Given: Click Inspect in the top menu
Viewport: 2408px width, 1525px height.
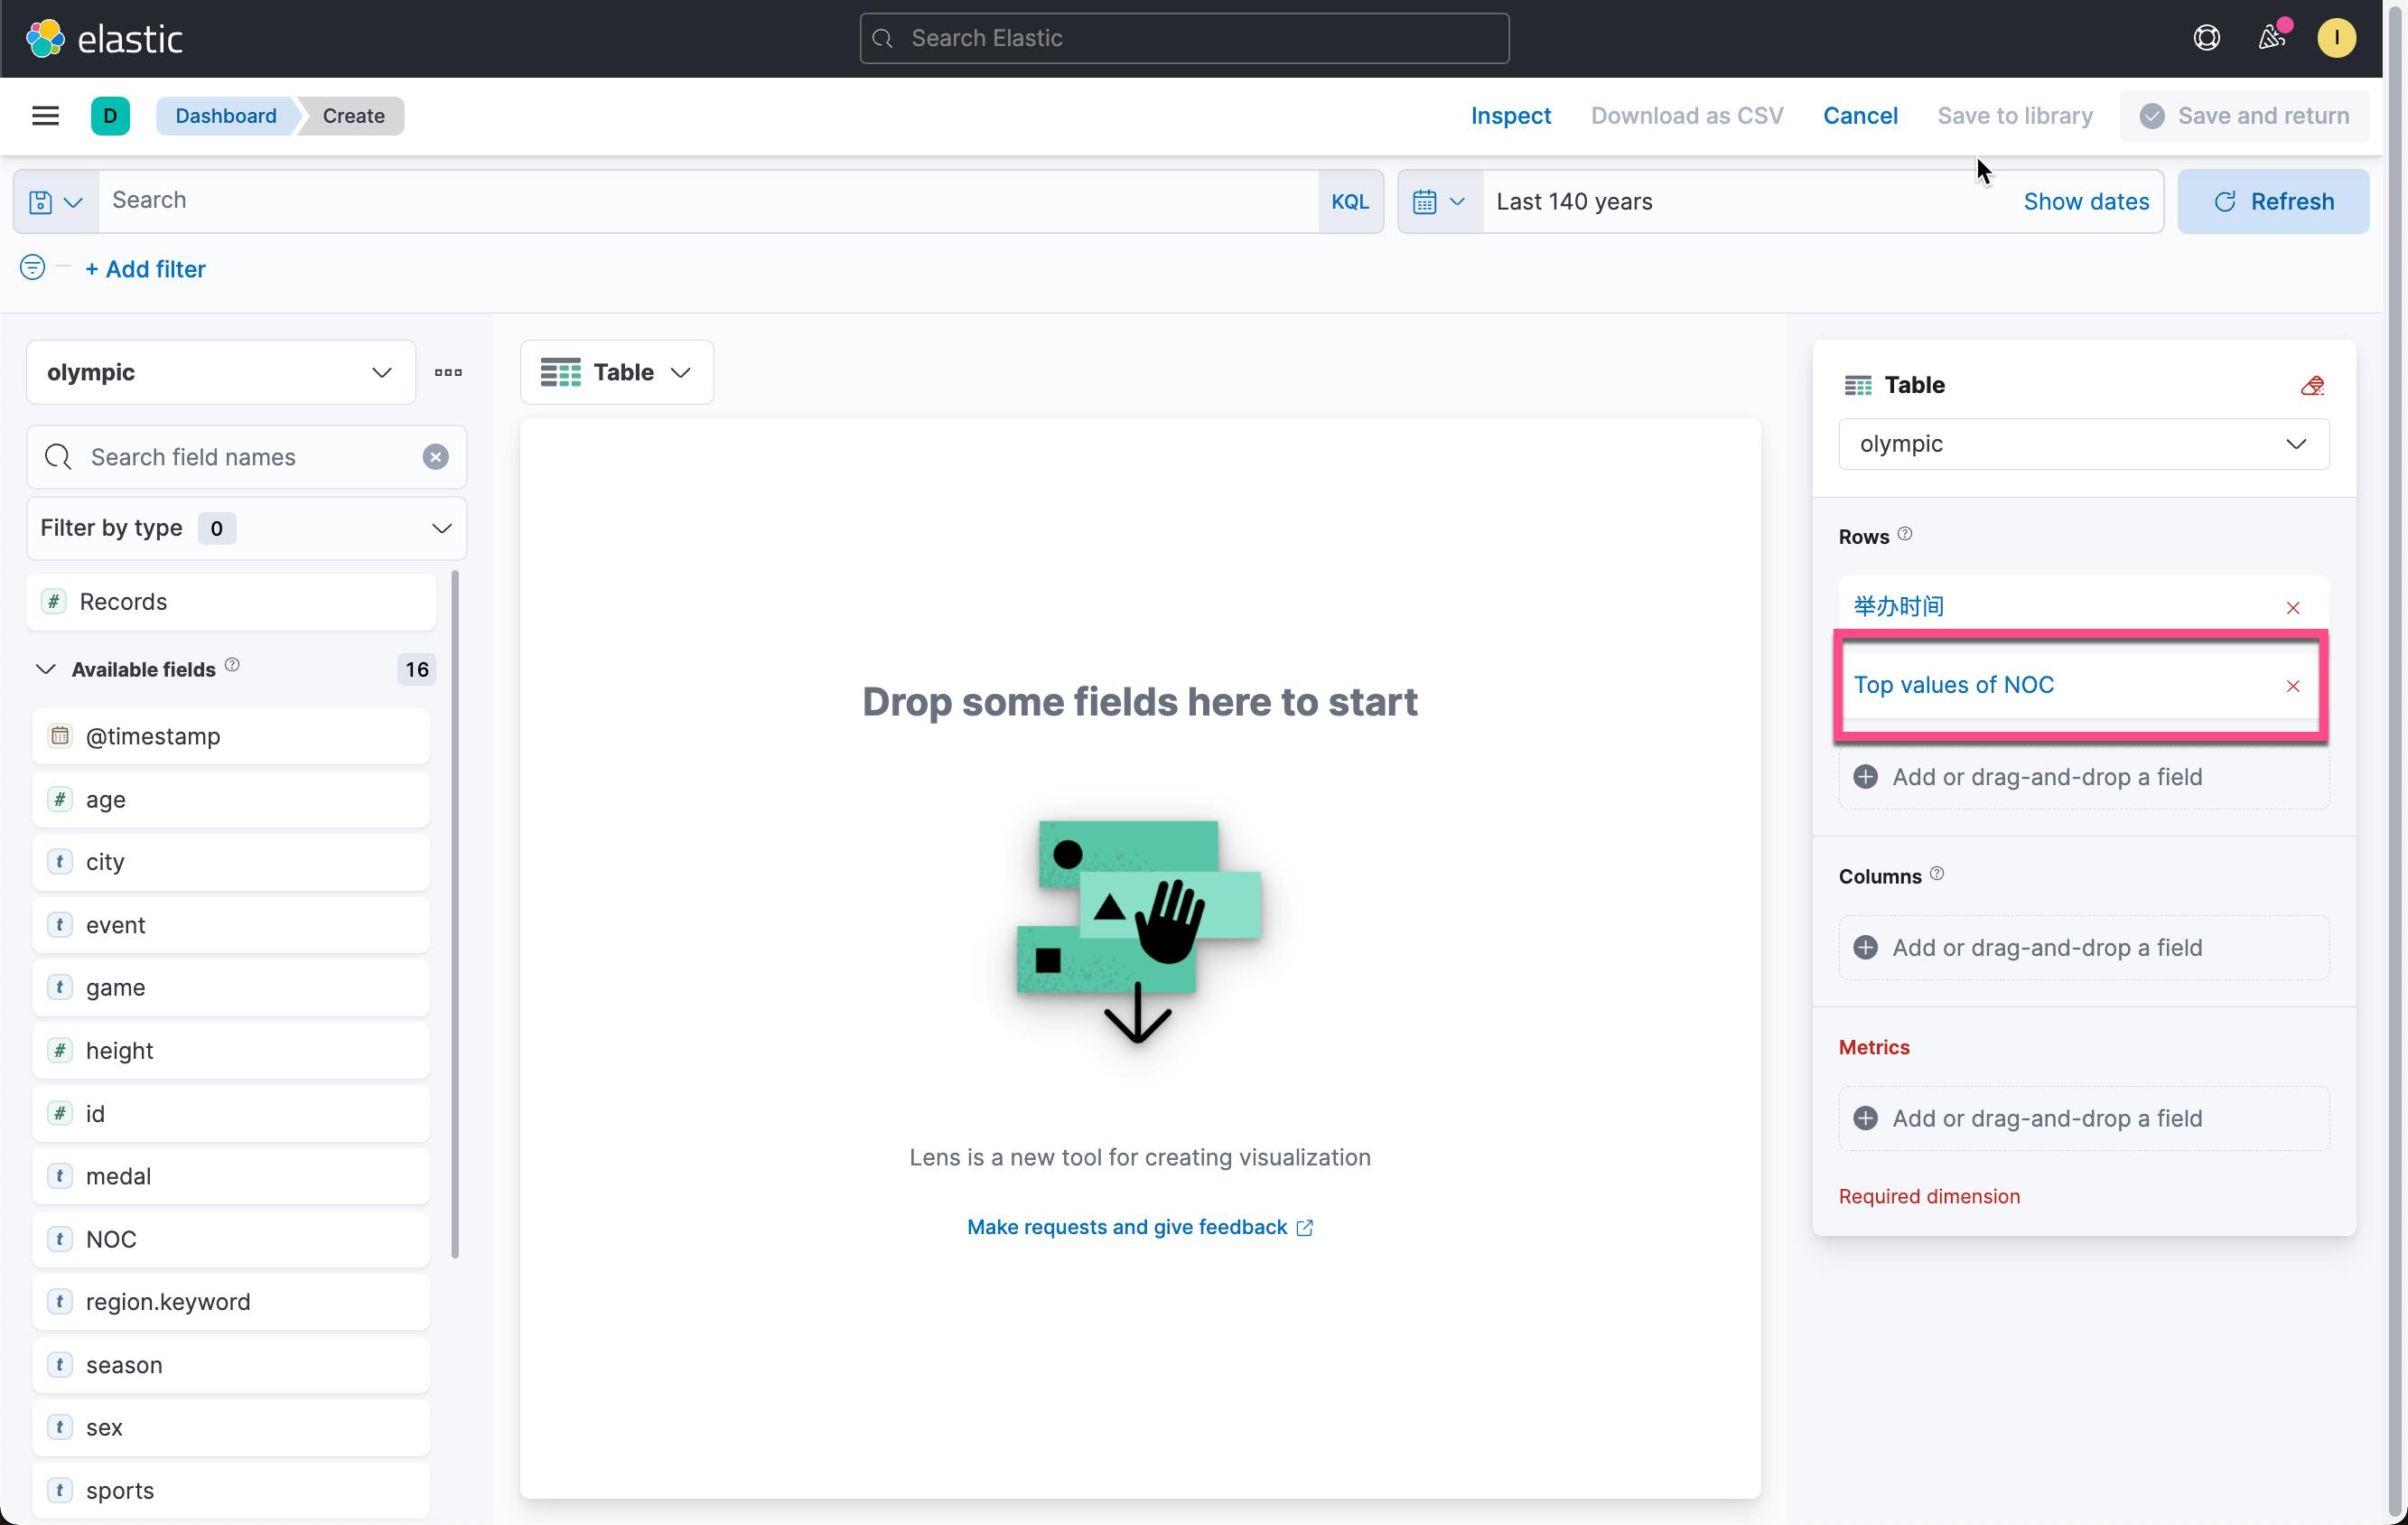Looking at the screenshot, I should (x=1510, y=116).
